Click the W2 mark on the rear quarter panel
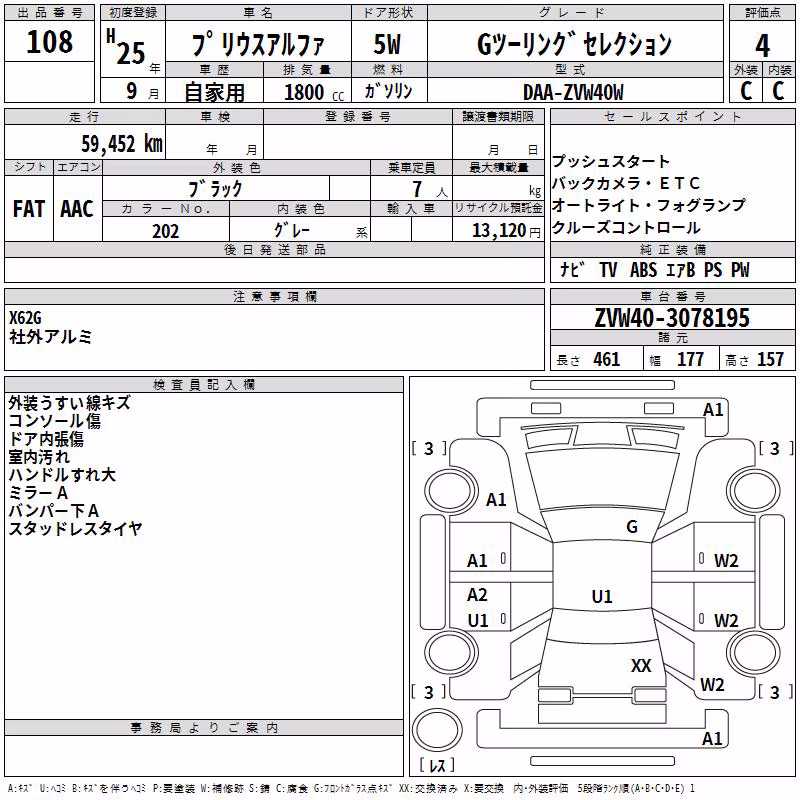Screen dimensions: 800x800 [x=712, y=685]
